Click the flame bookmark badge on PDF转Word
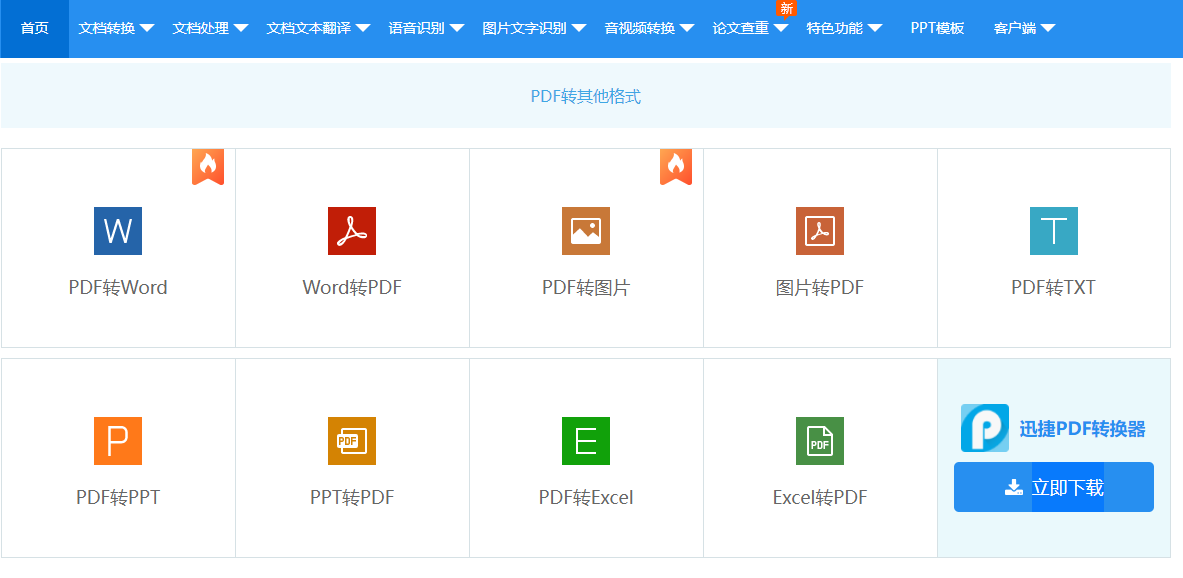The width and height of the screenshot is (1183, 578). (x=208, y=167)
